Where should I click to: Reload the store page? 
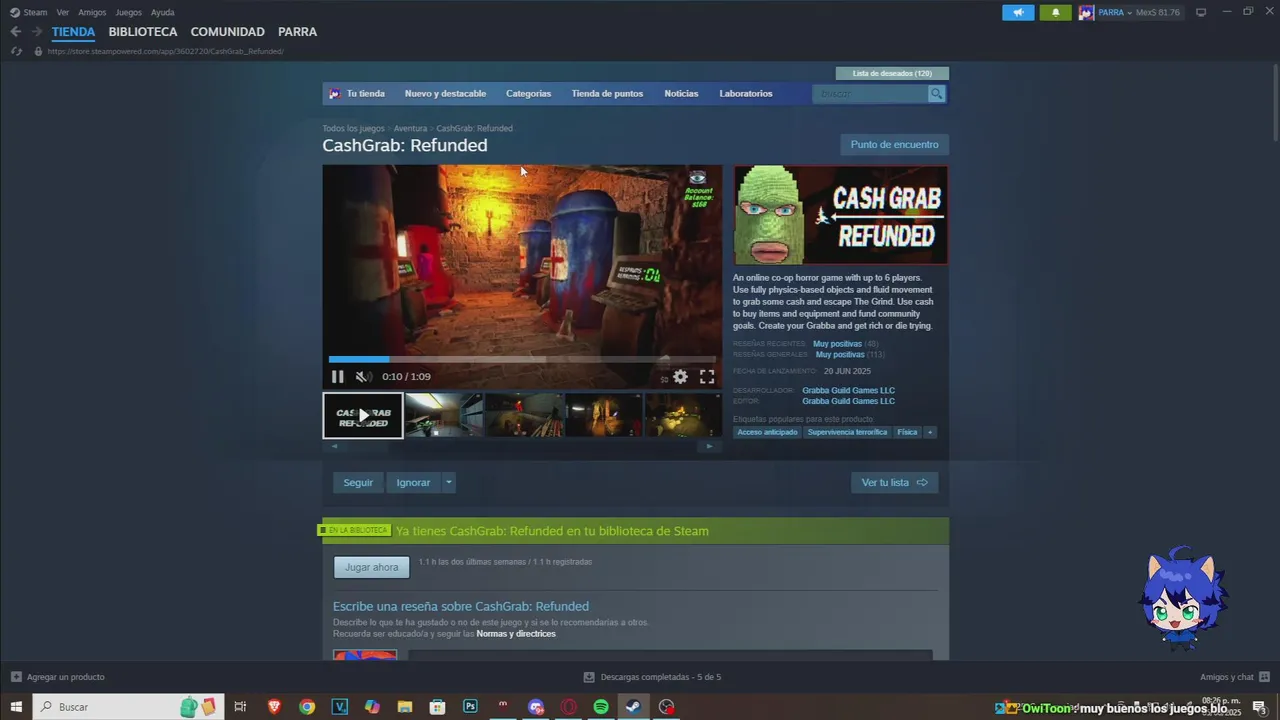tap(16, 51)
